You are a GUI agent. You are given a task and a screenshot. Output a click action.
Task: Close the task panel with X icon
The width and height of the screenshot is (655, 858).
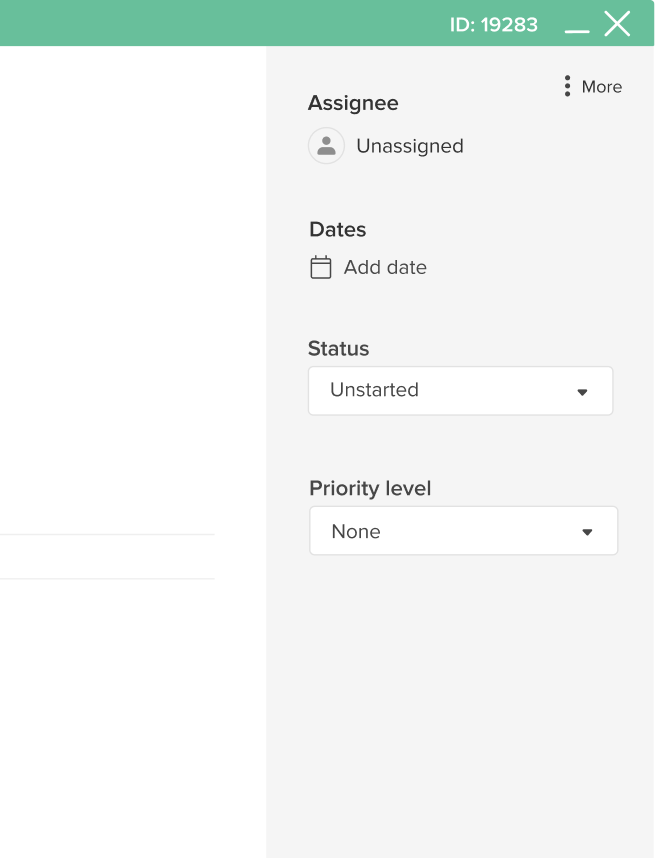(x=617, y=24)
